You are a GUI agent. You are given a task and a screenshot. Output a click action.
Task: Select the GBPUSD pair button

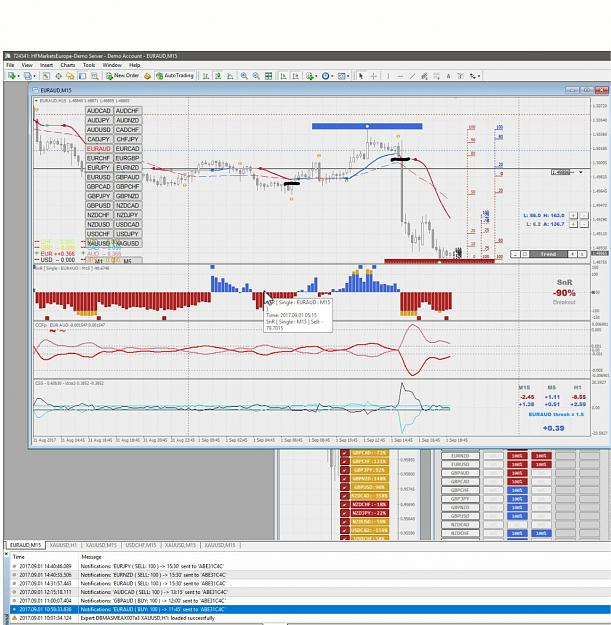point(99,205)
